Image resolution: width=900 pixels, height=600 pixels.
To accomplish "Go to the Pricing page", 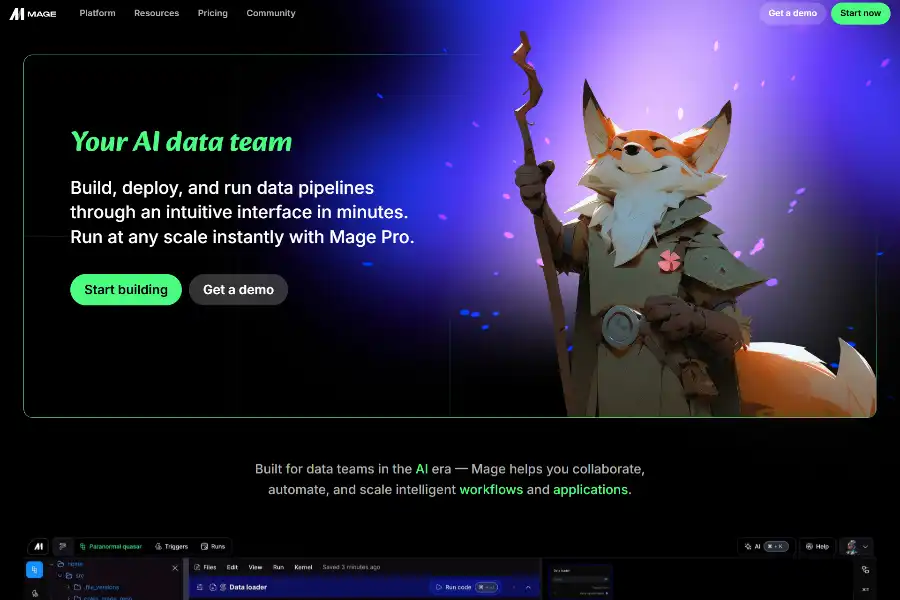I will click(213, 13).
